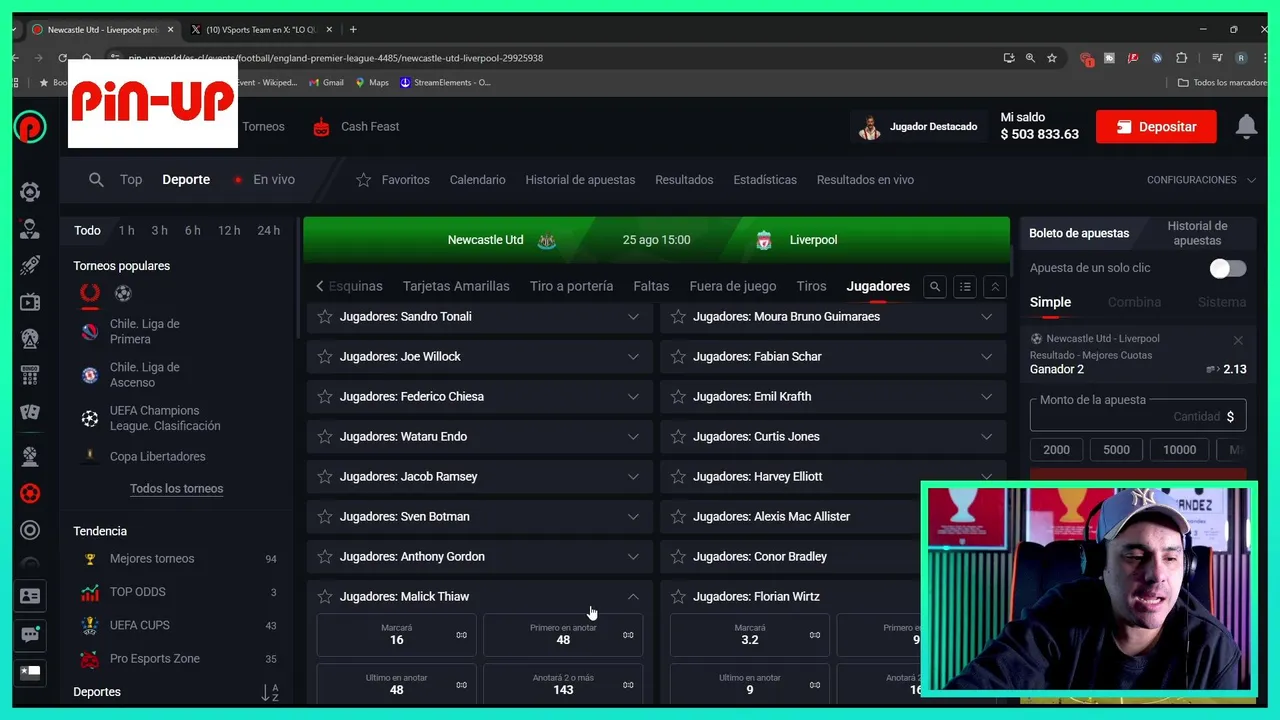
Task: Collapse the Malick Thiaw market chevron
Action: [633, 597]
